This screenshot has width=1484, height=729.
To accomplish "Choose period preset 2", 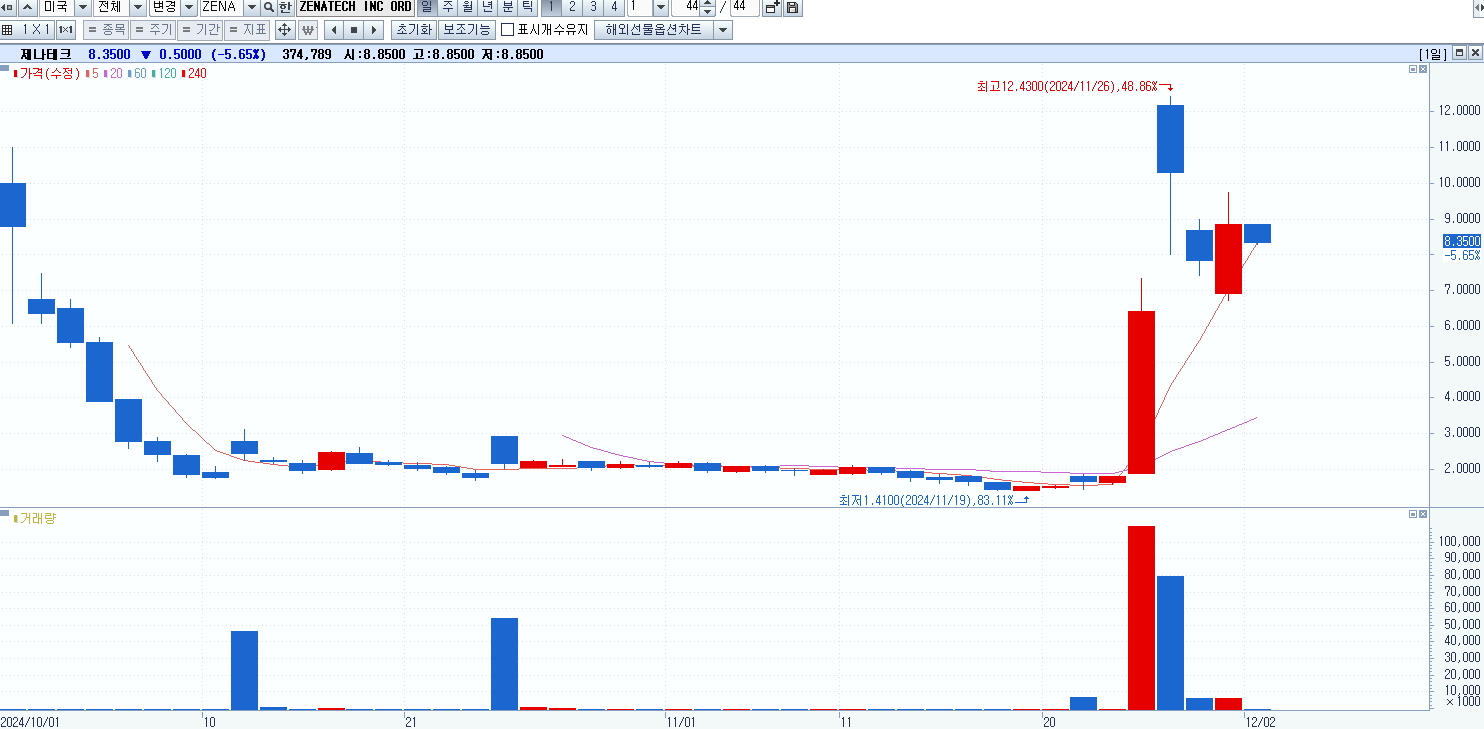I will click(572, 7).
